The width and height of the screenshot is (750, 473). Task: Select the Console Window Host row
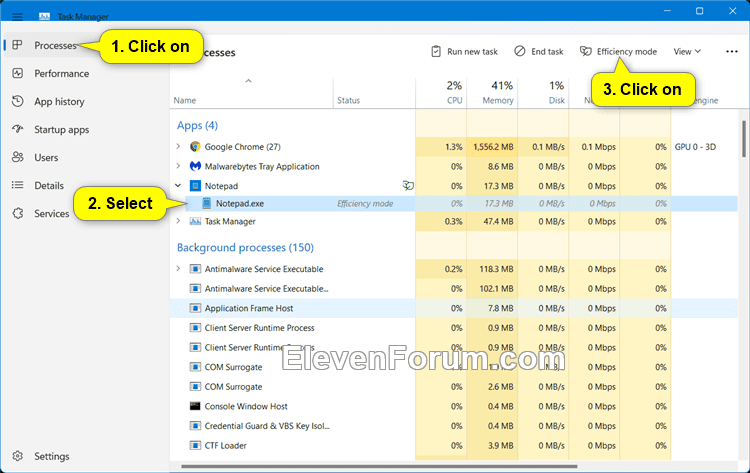click(x=453, y=406)
